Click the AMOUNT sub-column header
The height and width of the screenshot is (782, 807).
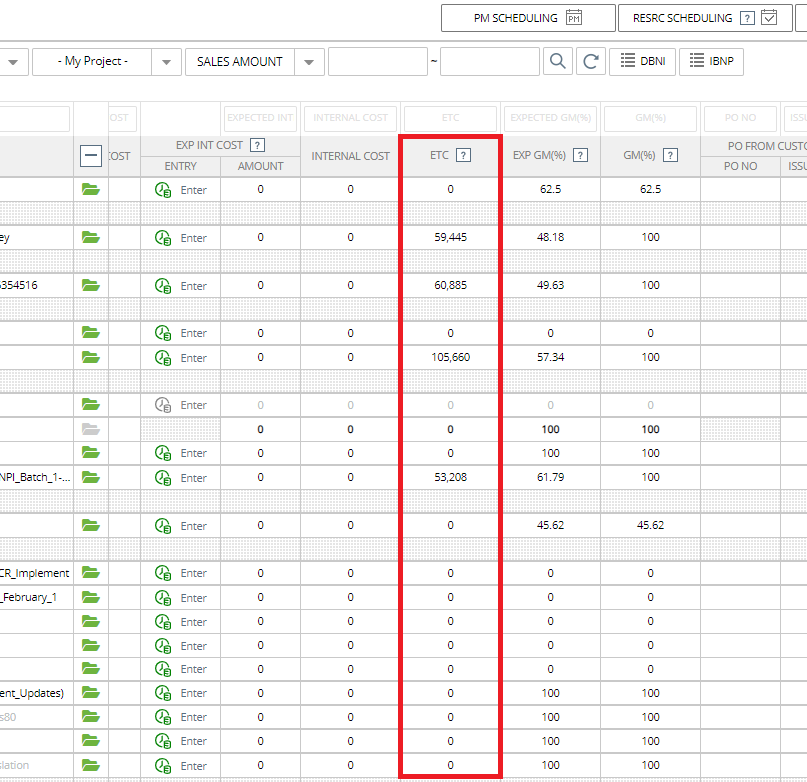[x=260, y=166]
